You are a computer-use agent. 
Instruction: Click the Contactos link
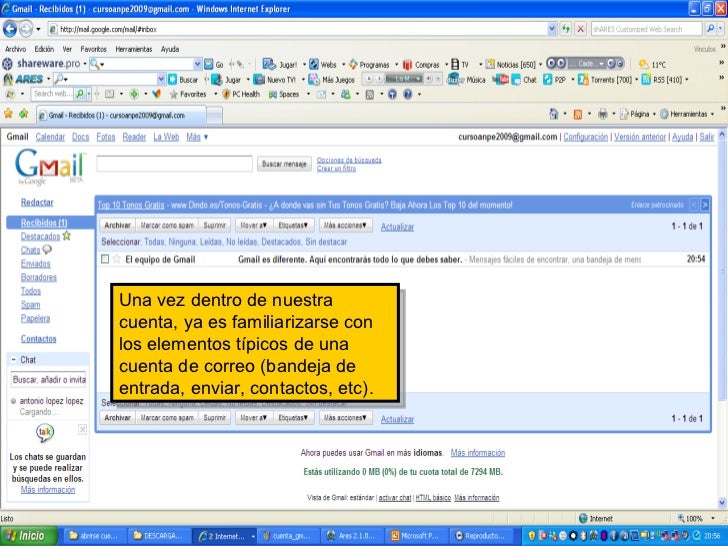click(39, 339)
